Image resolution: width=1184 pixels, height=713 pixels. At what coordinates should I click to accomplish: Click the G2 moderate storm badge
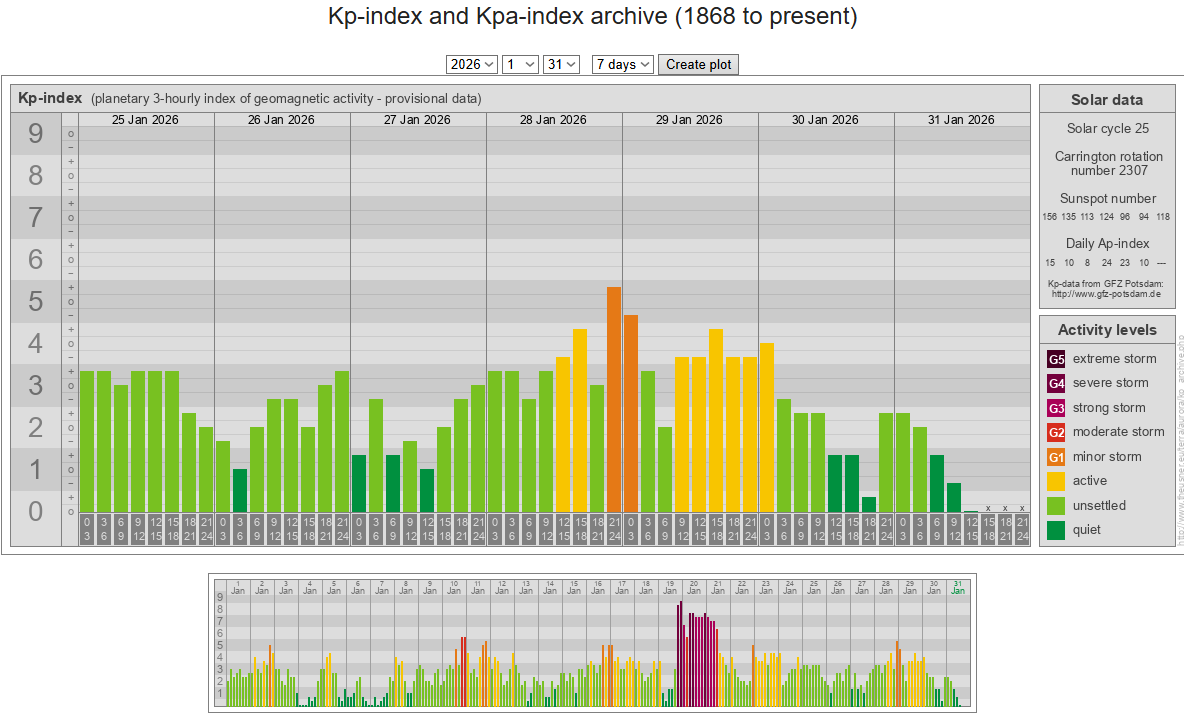(1056, 432)
